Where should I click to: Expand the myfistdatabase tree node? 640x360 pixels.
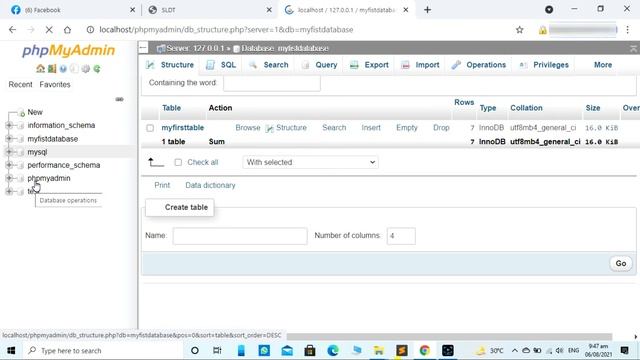click(x=9, y=139)
